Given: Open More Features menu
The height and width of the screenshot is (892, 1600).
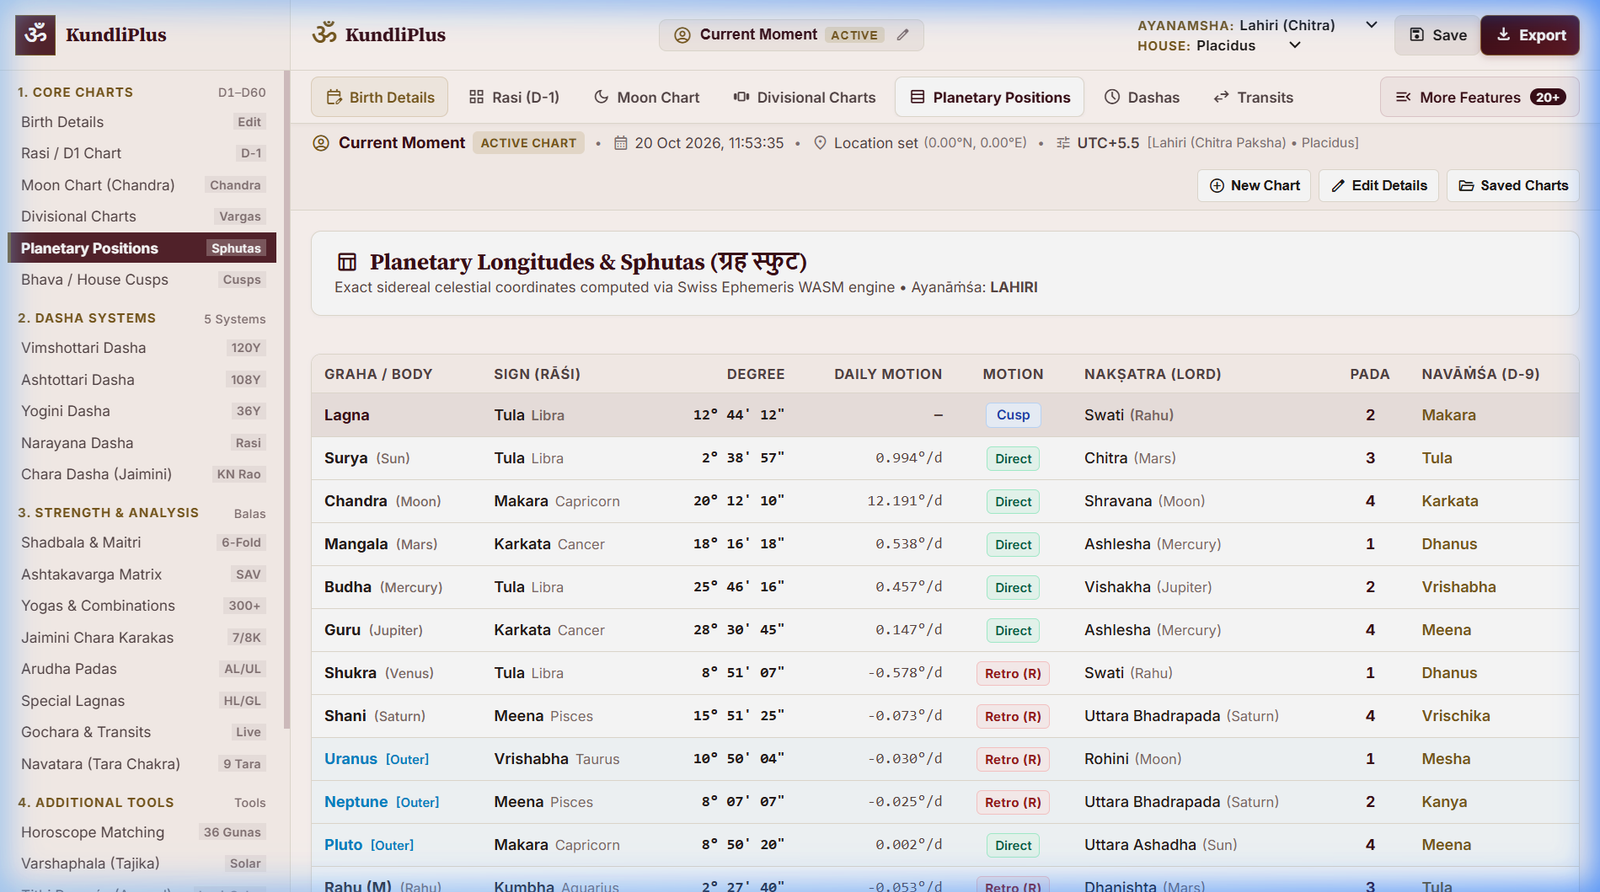Looking at the screenshot, I should (x=1480, y=97).
